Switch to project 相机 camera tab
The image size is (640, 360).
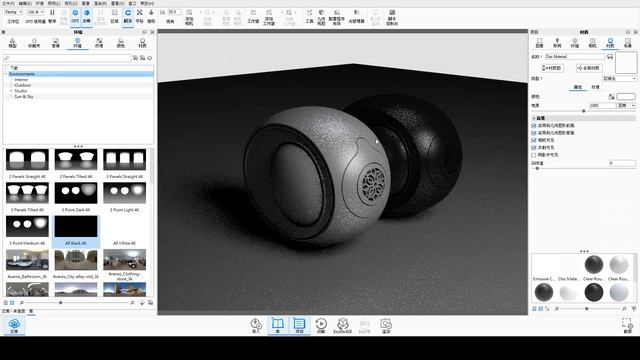[592, 43]
